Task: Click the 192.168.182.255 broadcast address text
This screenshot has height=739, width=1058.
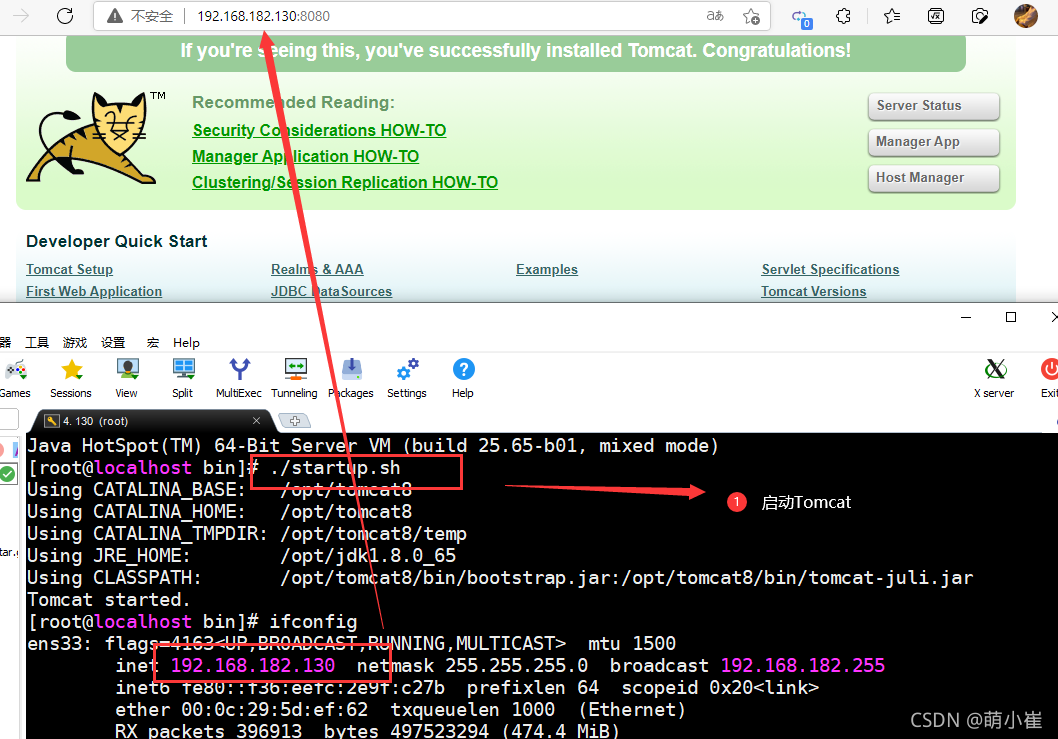Action: tap(802, 665)
